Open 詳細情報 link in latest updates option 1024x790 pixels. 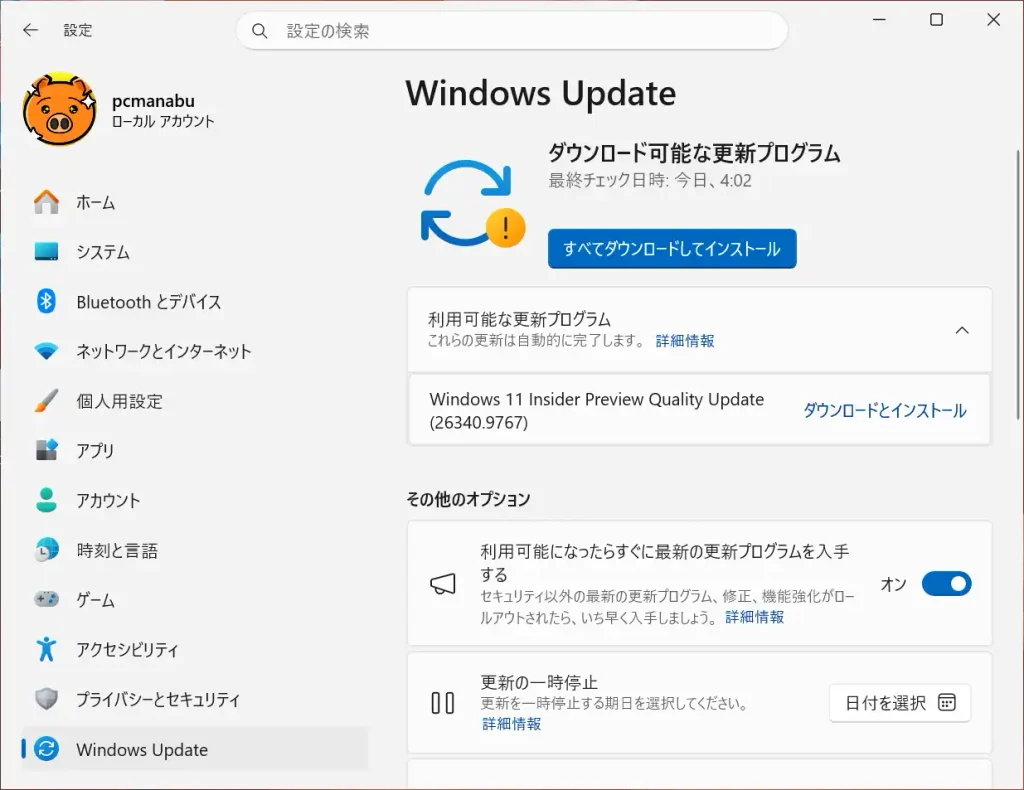point(754,617)
